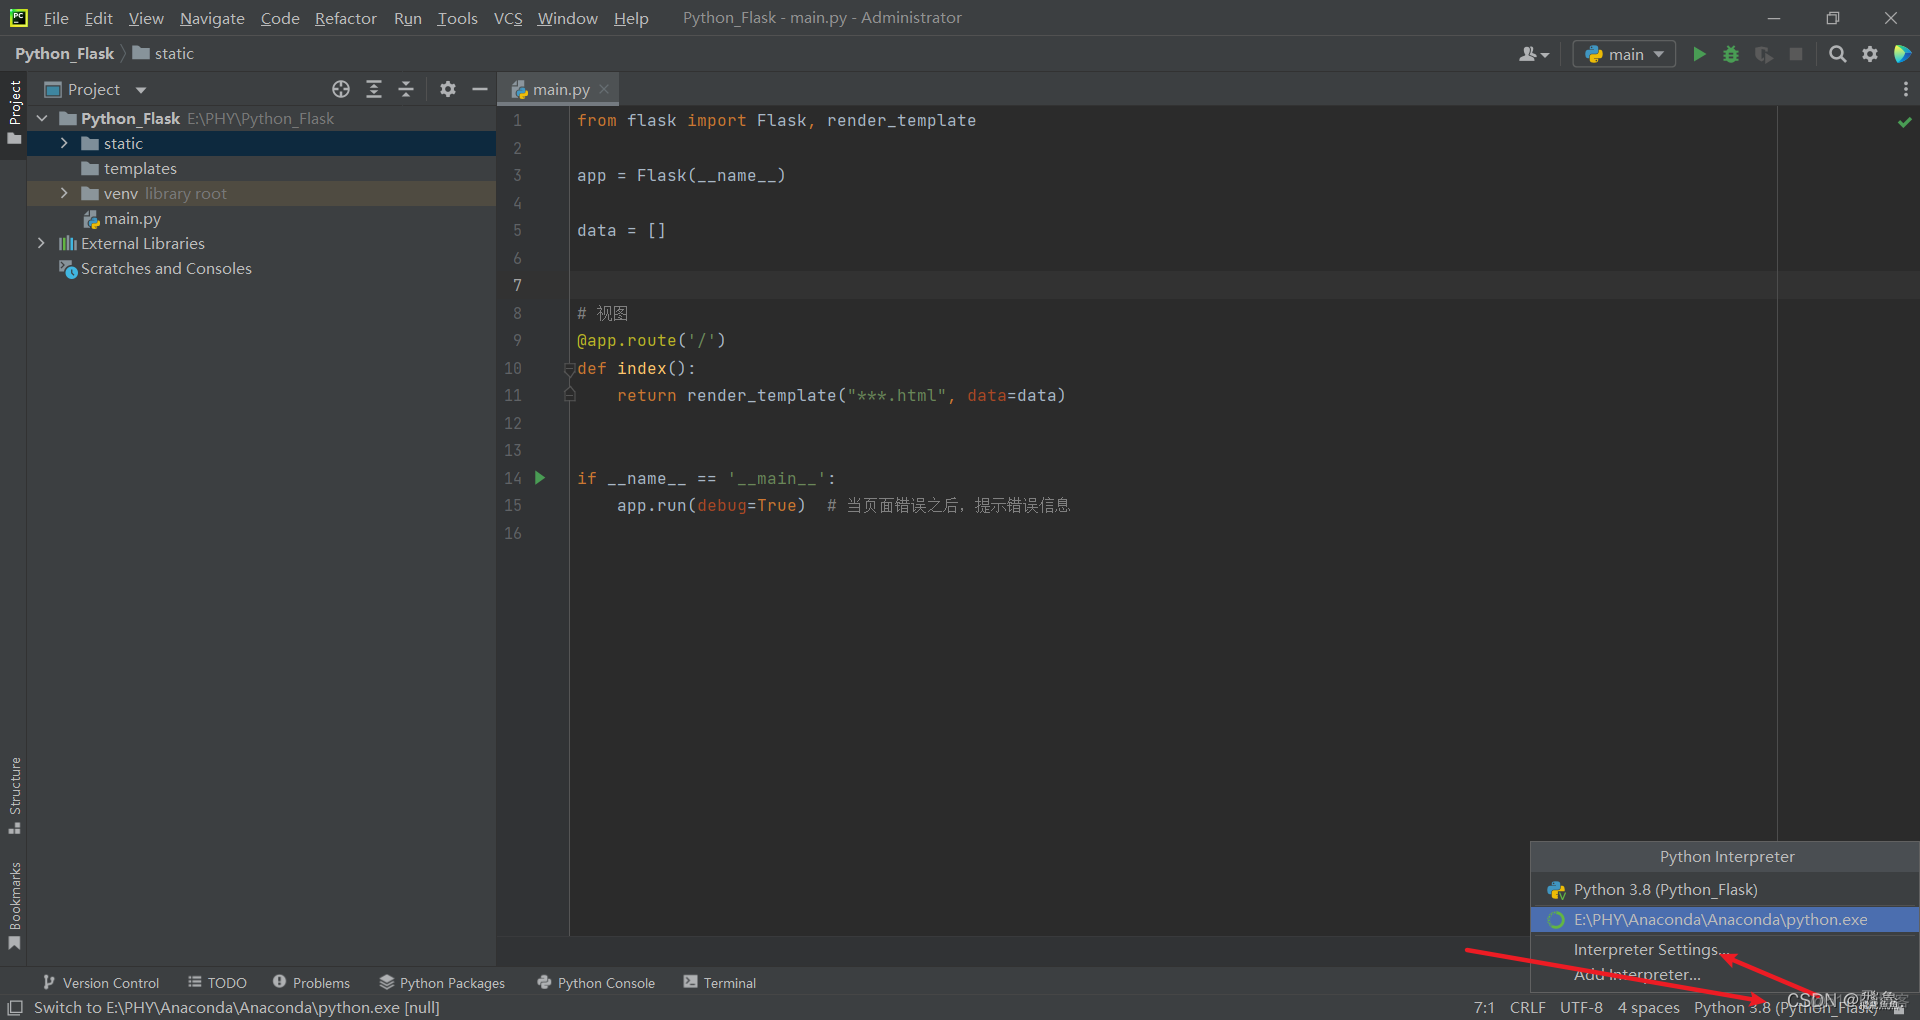Expand the static folder
1920x1020 pixels.
[x=64, y=143]
